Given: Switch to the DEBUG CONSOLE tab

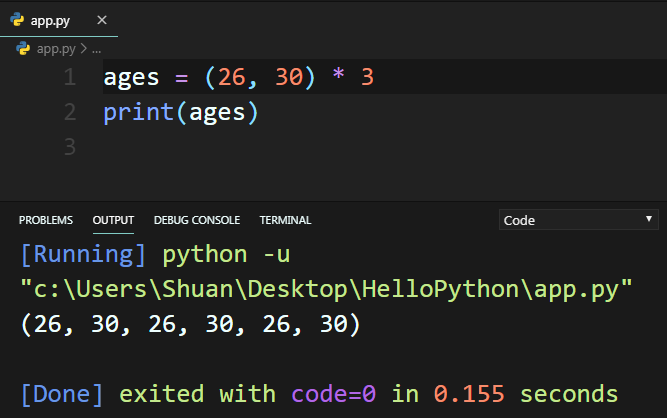Looking at the screenshot, I should coord(197,220).
